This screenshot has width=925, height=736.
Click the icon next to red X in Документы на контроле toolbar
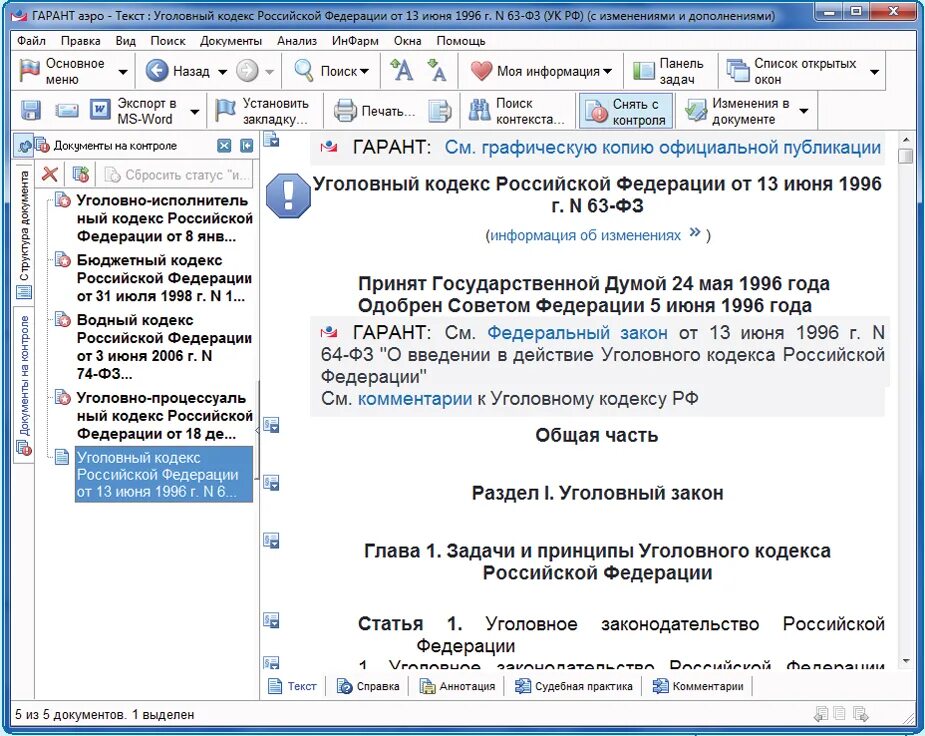click(80, 174)
